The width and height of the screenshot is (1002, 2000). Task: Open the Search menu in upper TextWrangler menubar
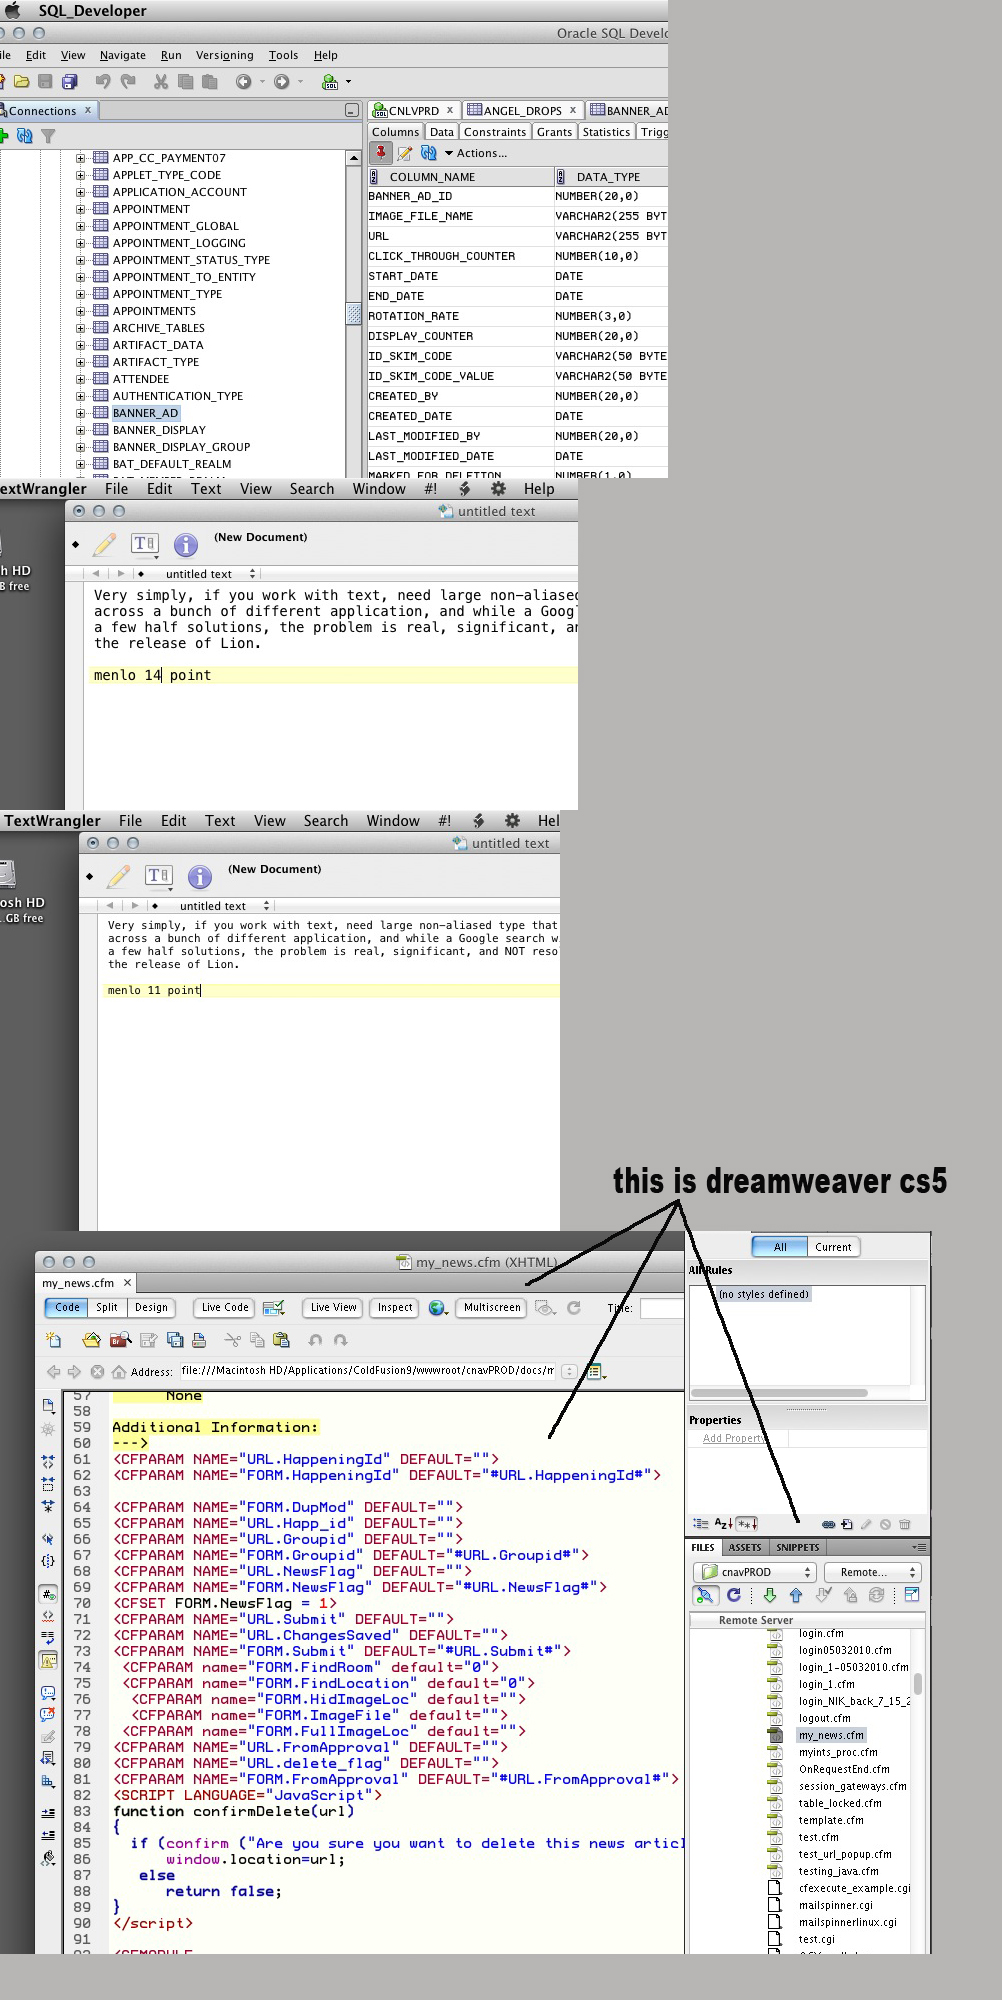(x=312, y=489)
